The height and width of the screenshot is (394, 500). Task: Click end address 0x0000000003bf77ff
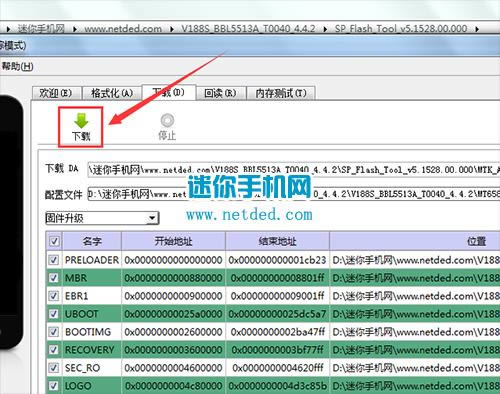[x=277, y=350]
